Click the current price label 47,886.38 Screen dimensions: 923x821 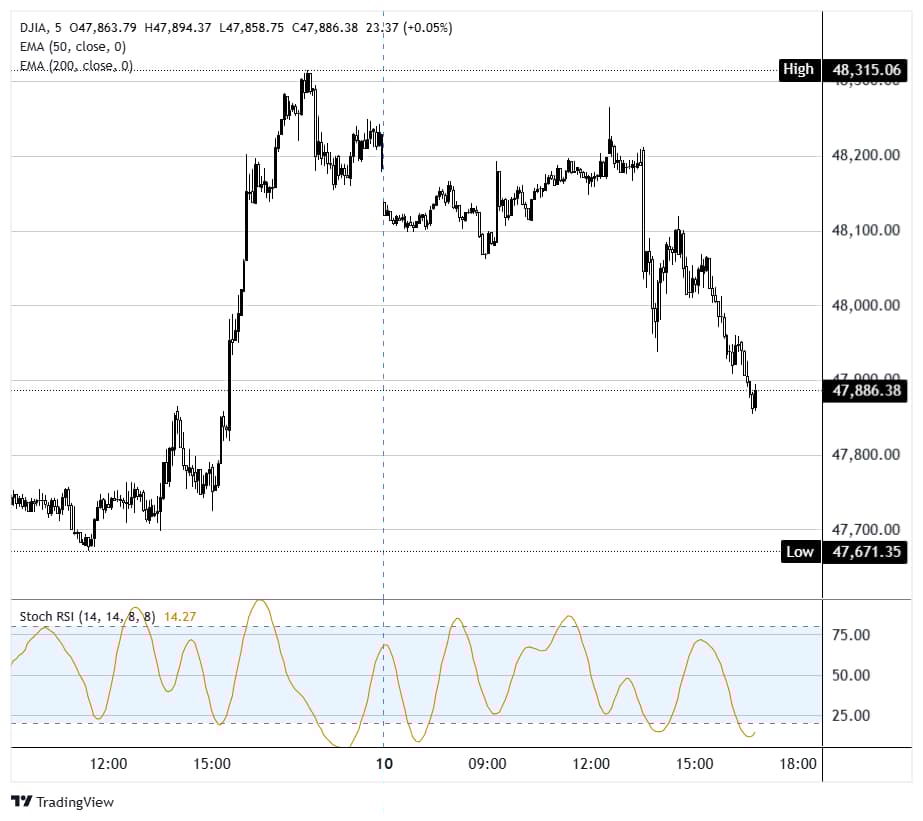[865, 391]
